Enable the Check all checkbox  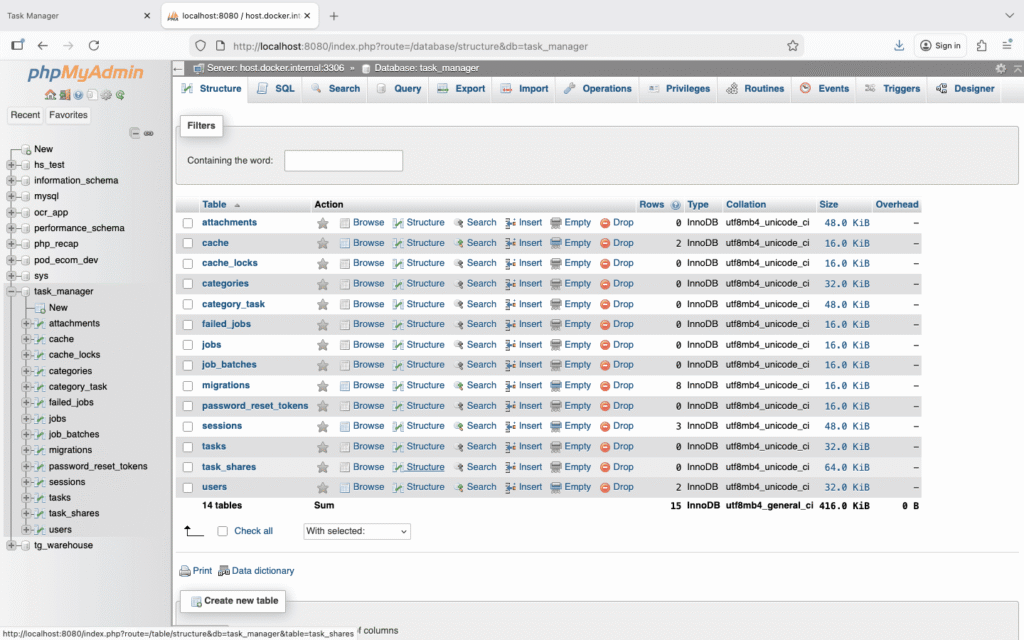click(x=223, y=531)
